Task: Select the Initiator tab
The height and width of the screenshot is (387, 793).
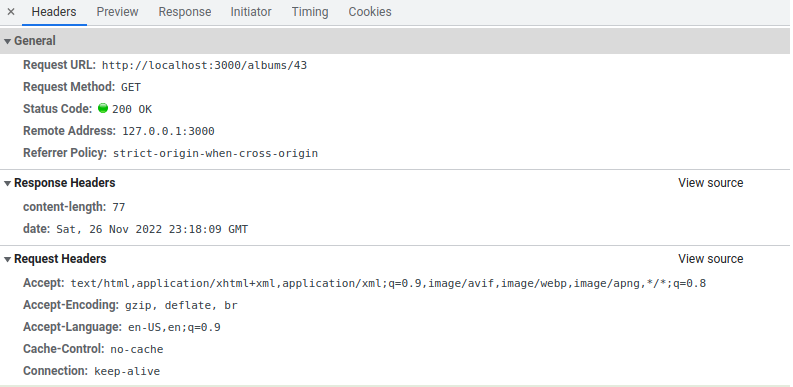Action: [x=251, y=12]
